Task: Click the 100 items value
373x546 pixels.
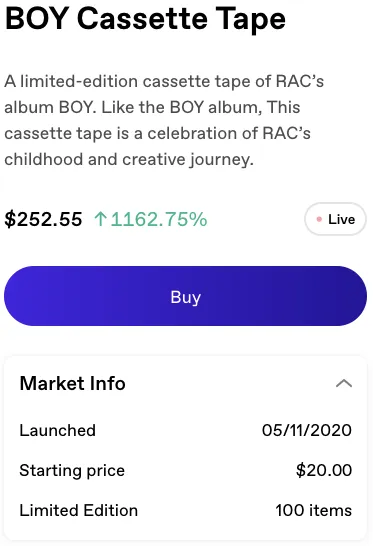Action: coord(313,510)
